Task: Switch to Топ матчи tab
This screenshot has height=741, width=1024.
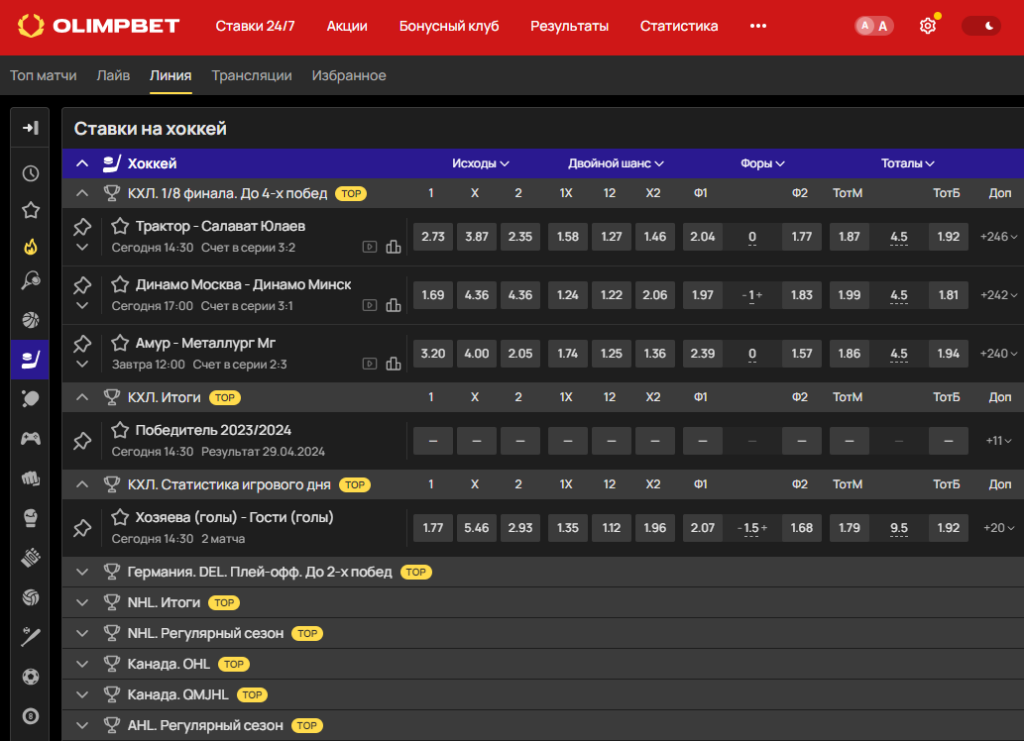Action: [43, 76]
